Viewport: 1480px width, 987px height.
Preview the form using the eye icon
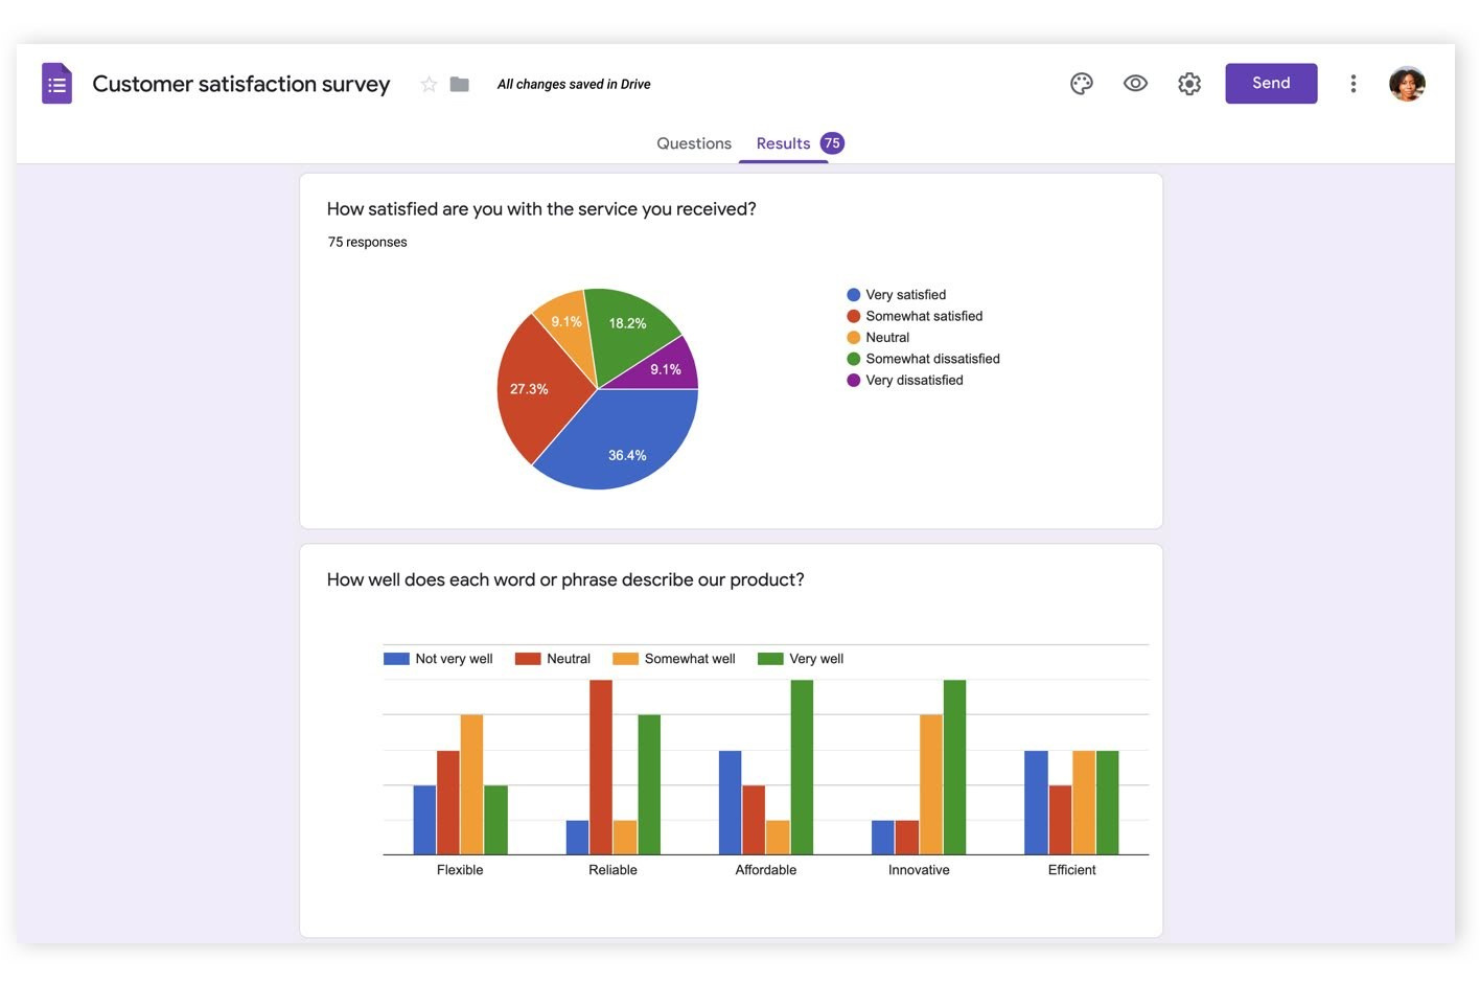[x=1134, y=83]
